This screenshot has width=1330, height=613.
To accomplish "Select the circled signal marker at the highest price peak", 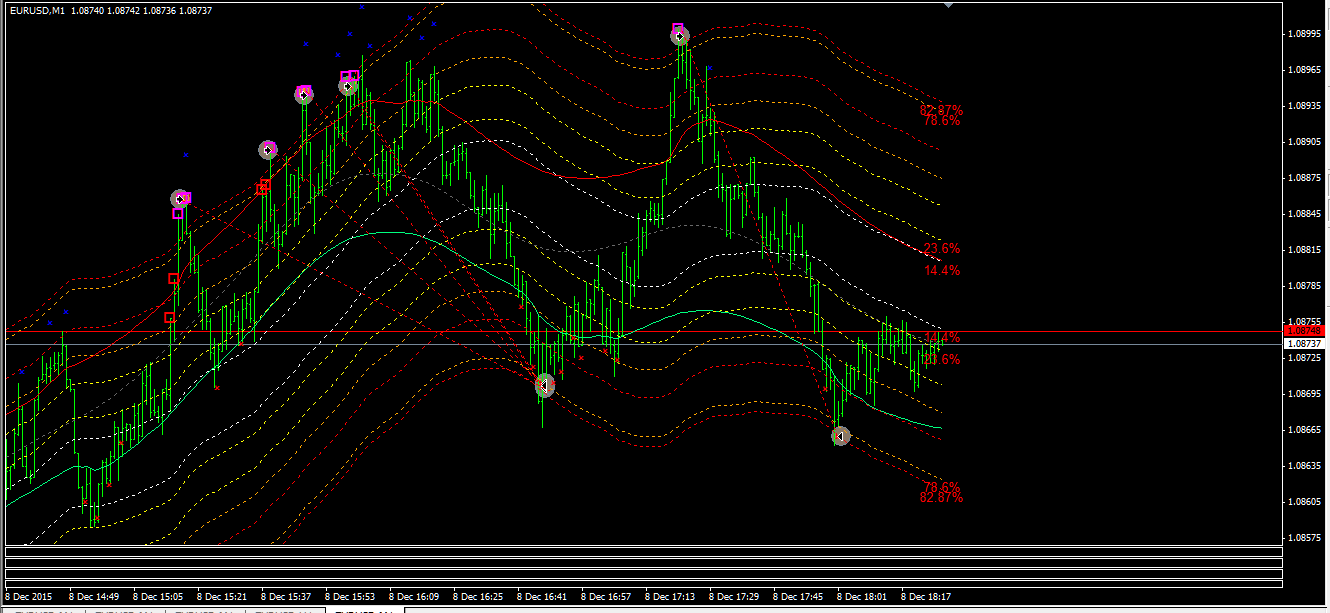I will 679,36.
